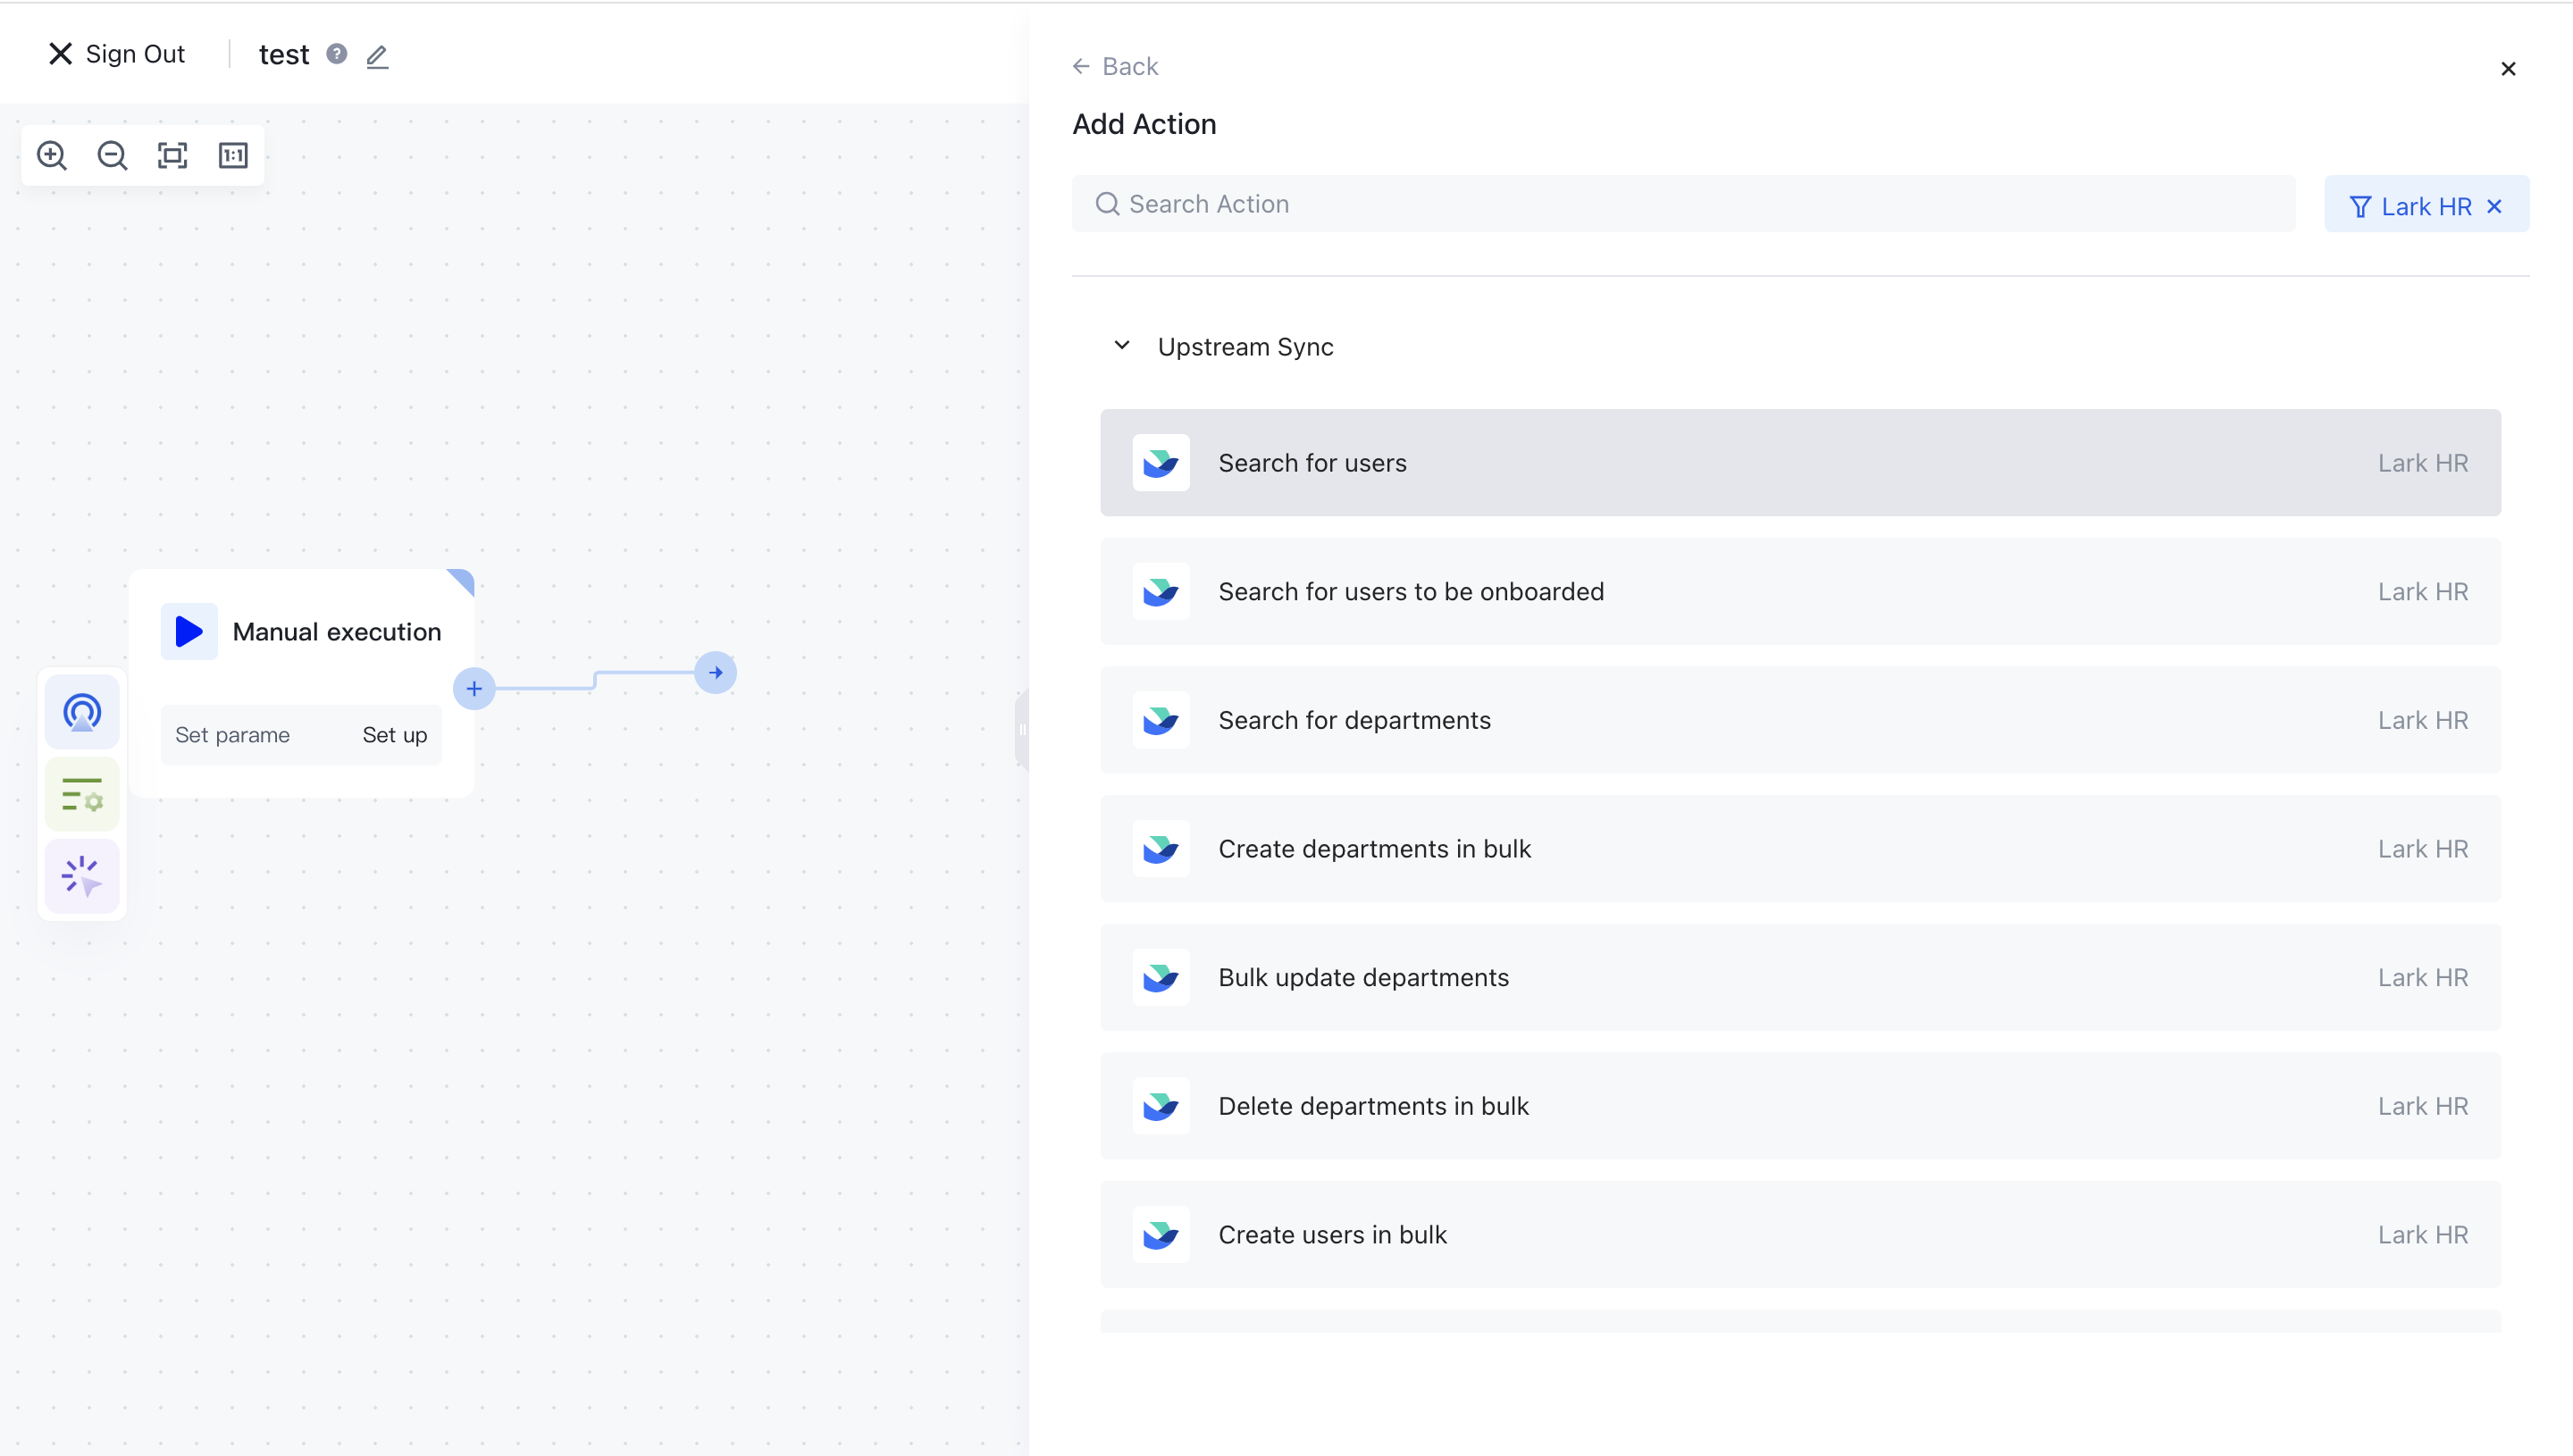This screenshot has width=2573, height=1456.
Task: Select the Create departments in bulk action
Action: click(x=1374, y=848)
